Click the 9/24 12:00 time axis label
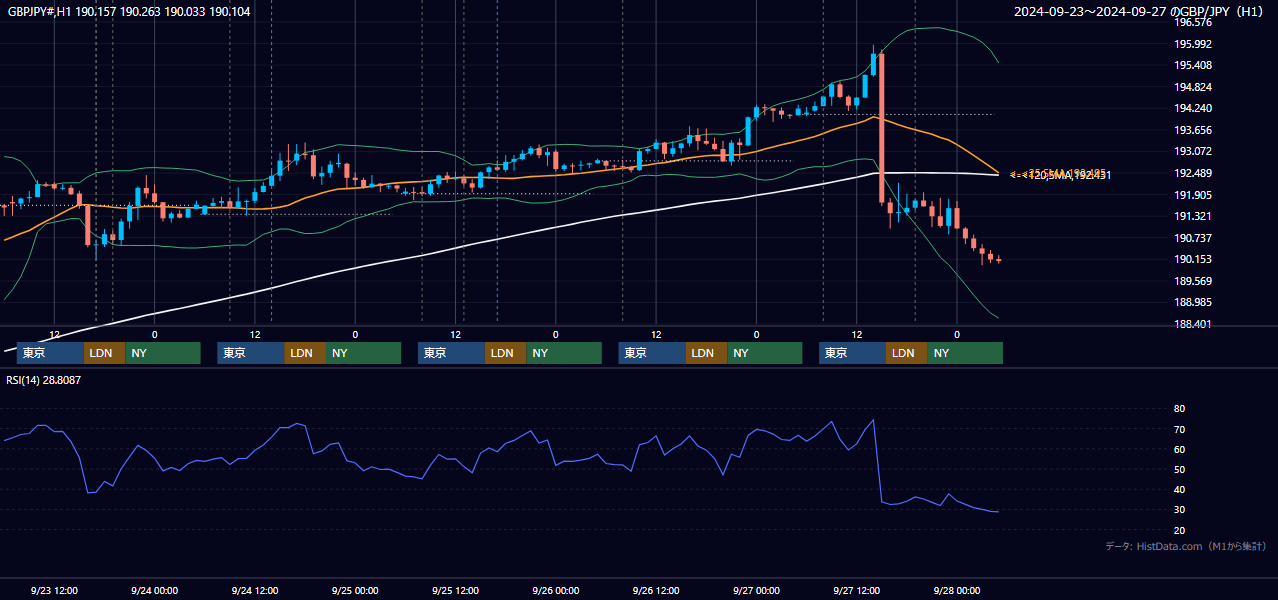This screenshot has width=1278, height=600. [x=254, y=590]
